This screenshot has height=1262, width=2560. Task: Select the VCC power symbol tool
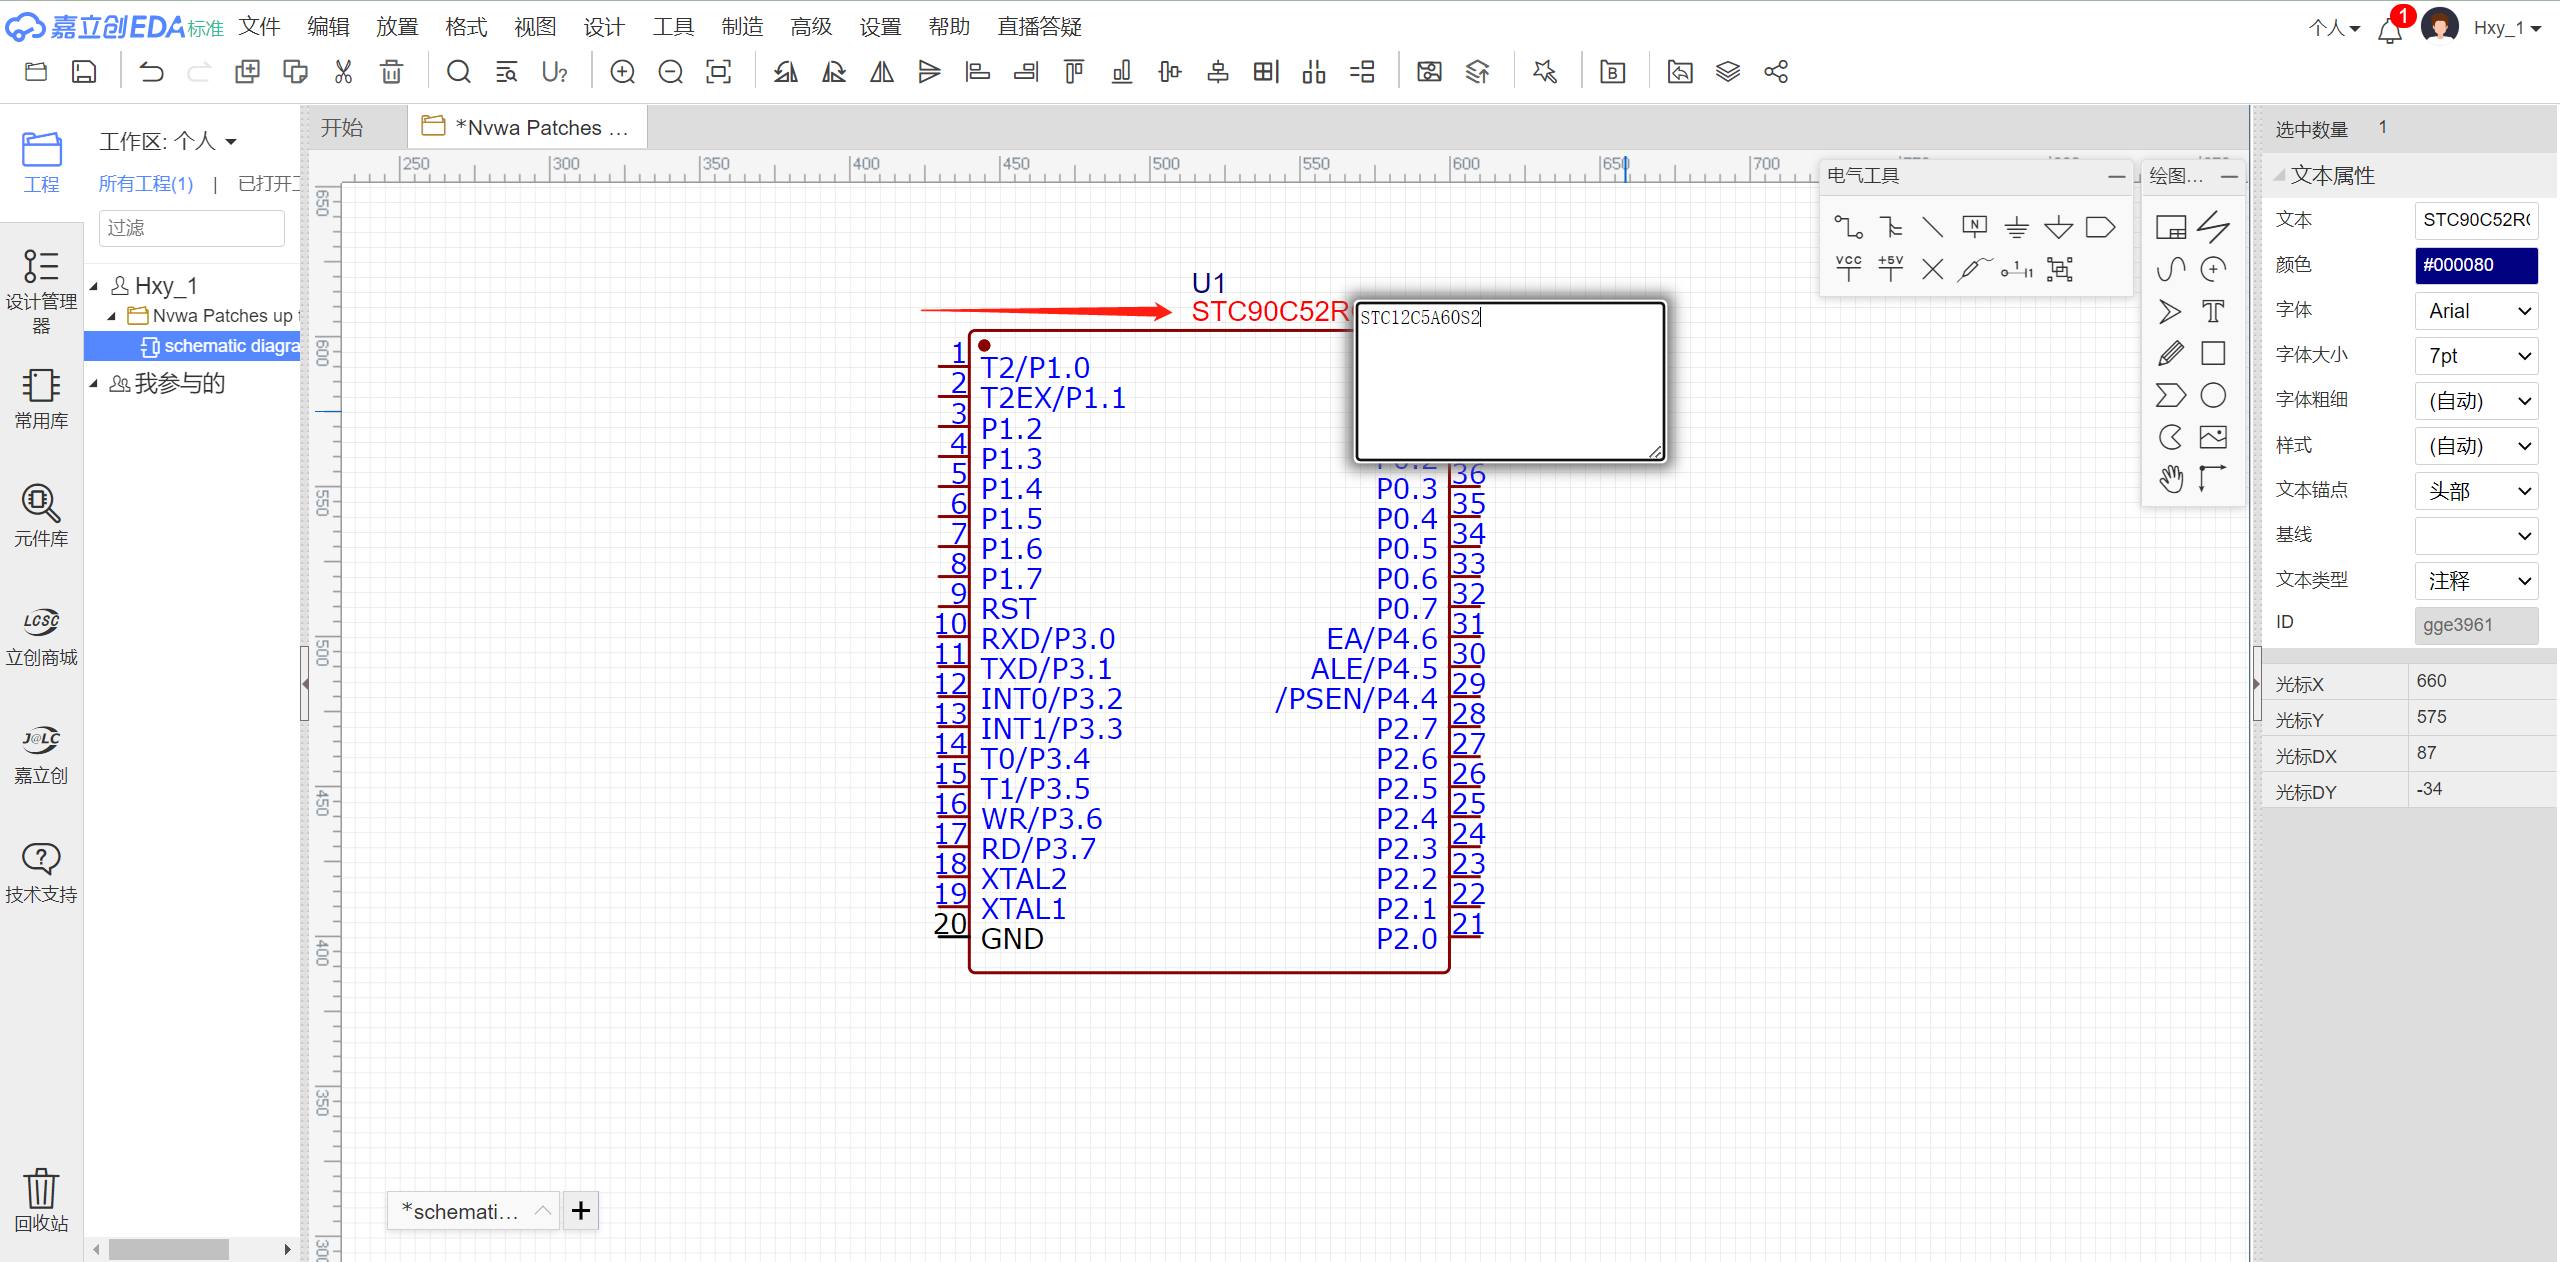1848,268
